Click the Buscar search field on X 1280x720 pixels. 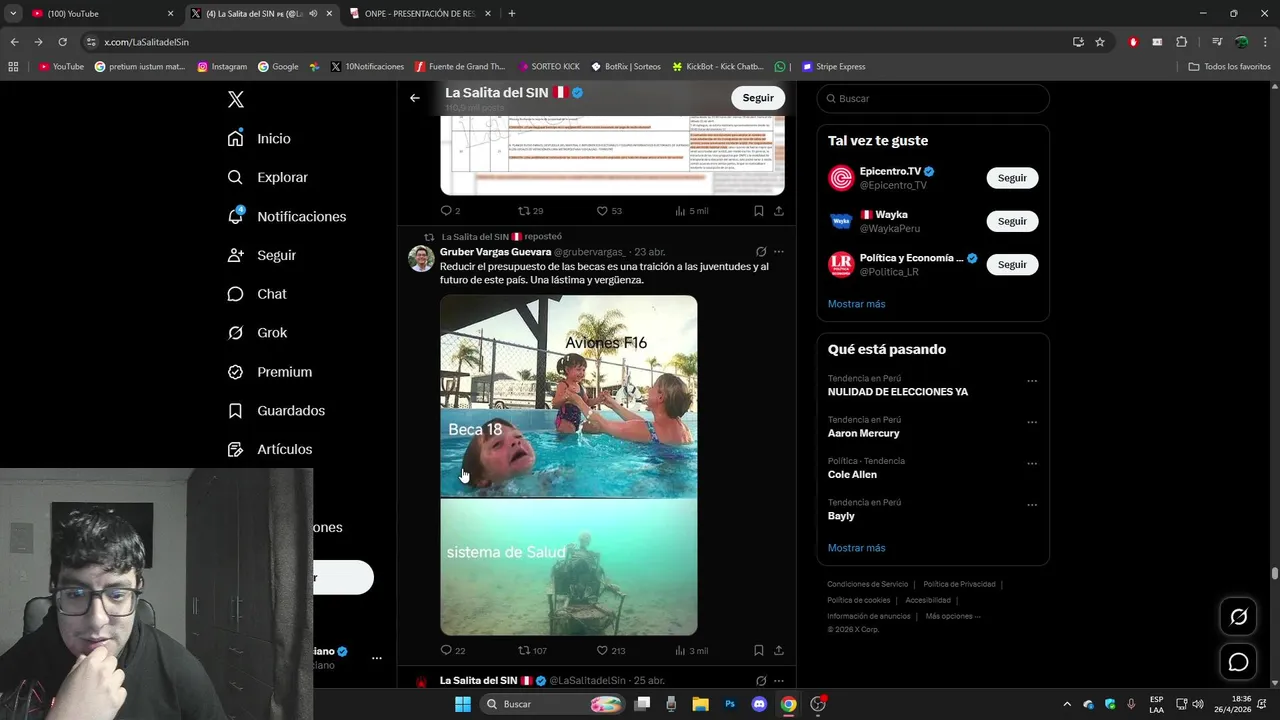tap(933, 99)
